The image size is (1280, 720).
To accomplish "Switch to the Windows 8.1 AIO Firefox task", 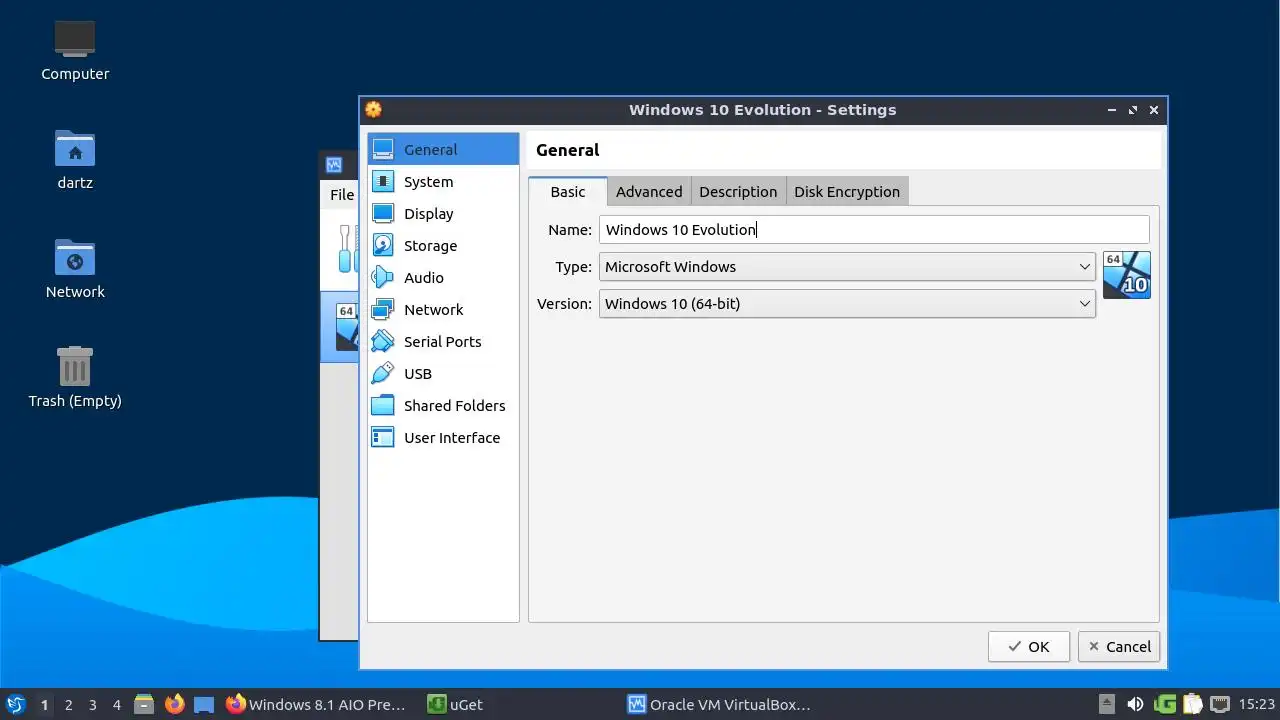I will 316,704.
